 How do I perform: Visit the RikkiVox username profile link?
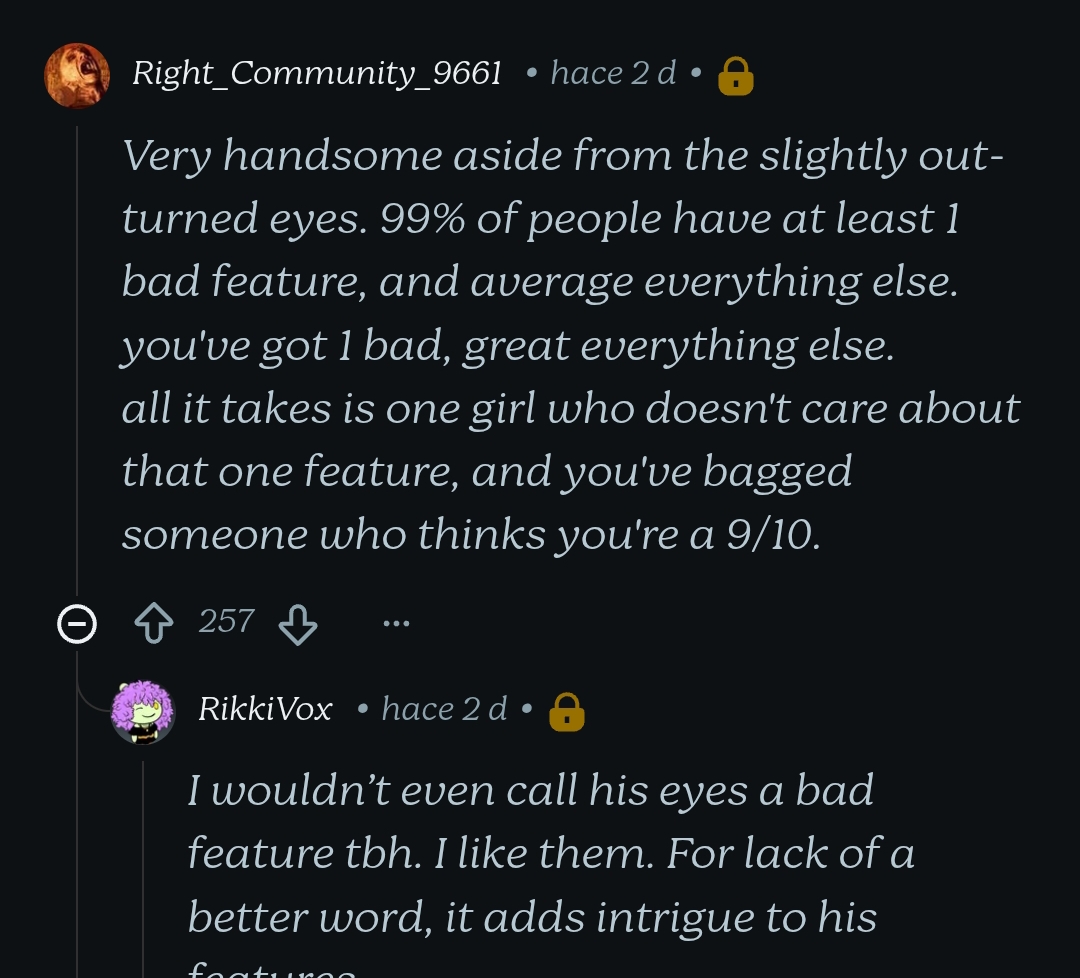tap(265, 709)
